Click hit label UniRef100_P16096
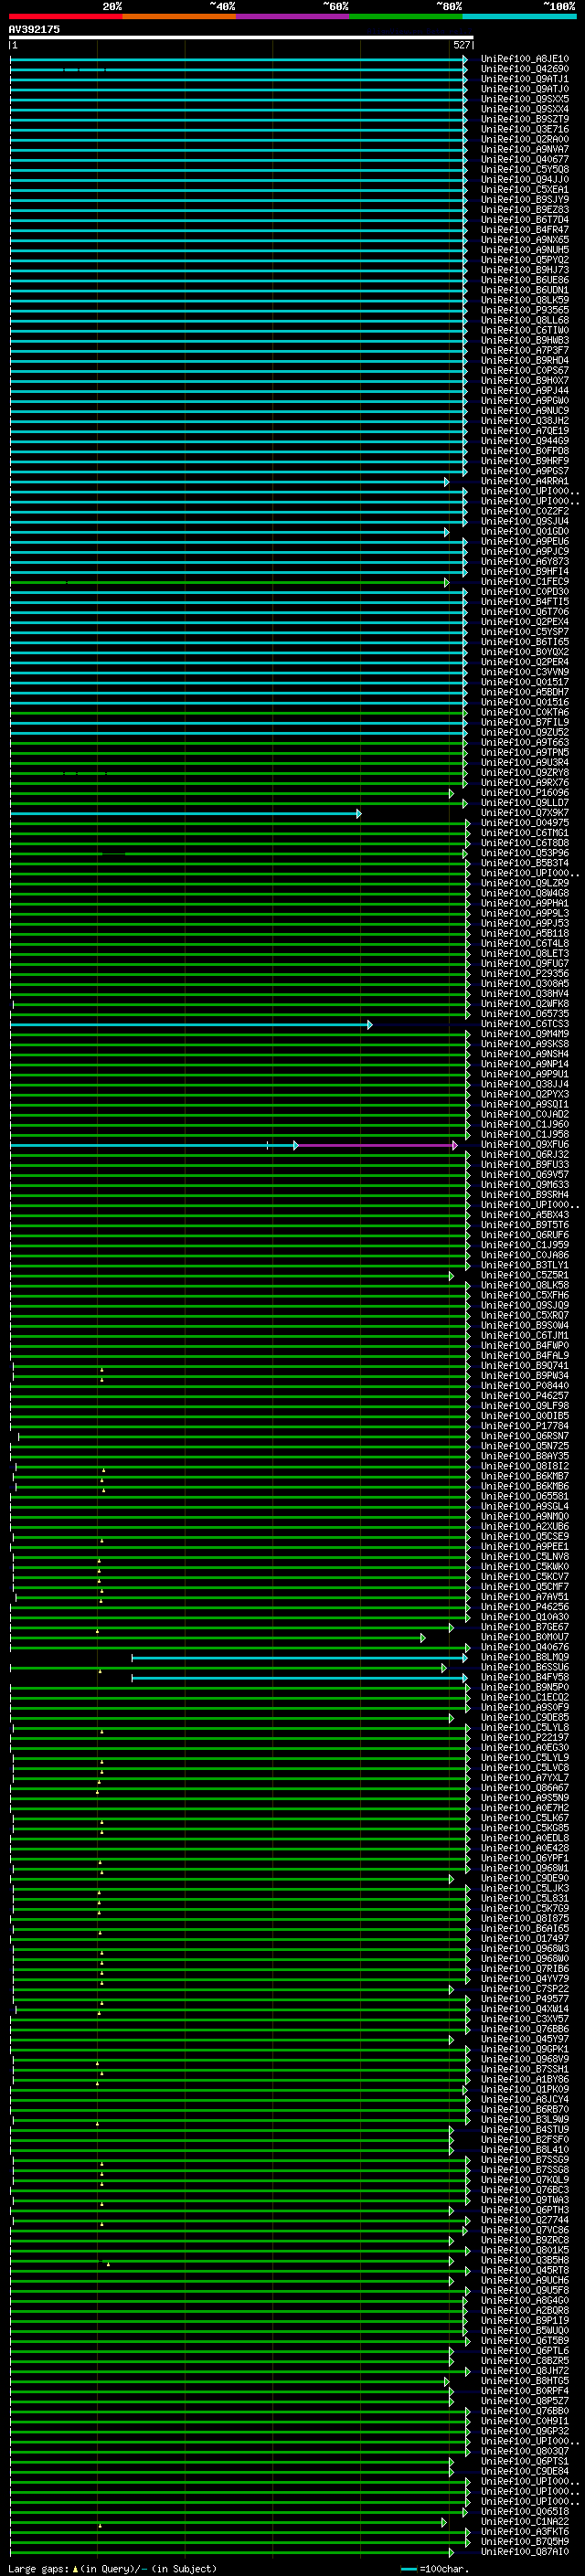Screen dimensions: 585x2576 pyautogui.click(x=525, y=793)
